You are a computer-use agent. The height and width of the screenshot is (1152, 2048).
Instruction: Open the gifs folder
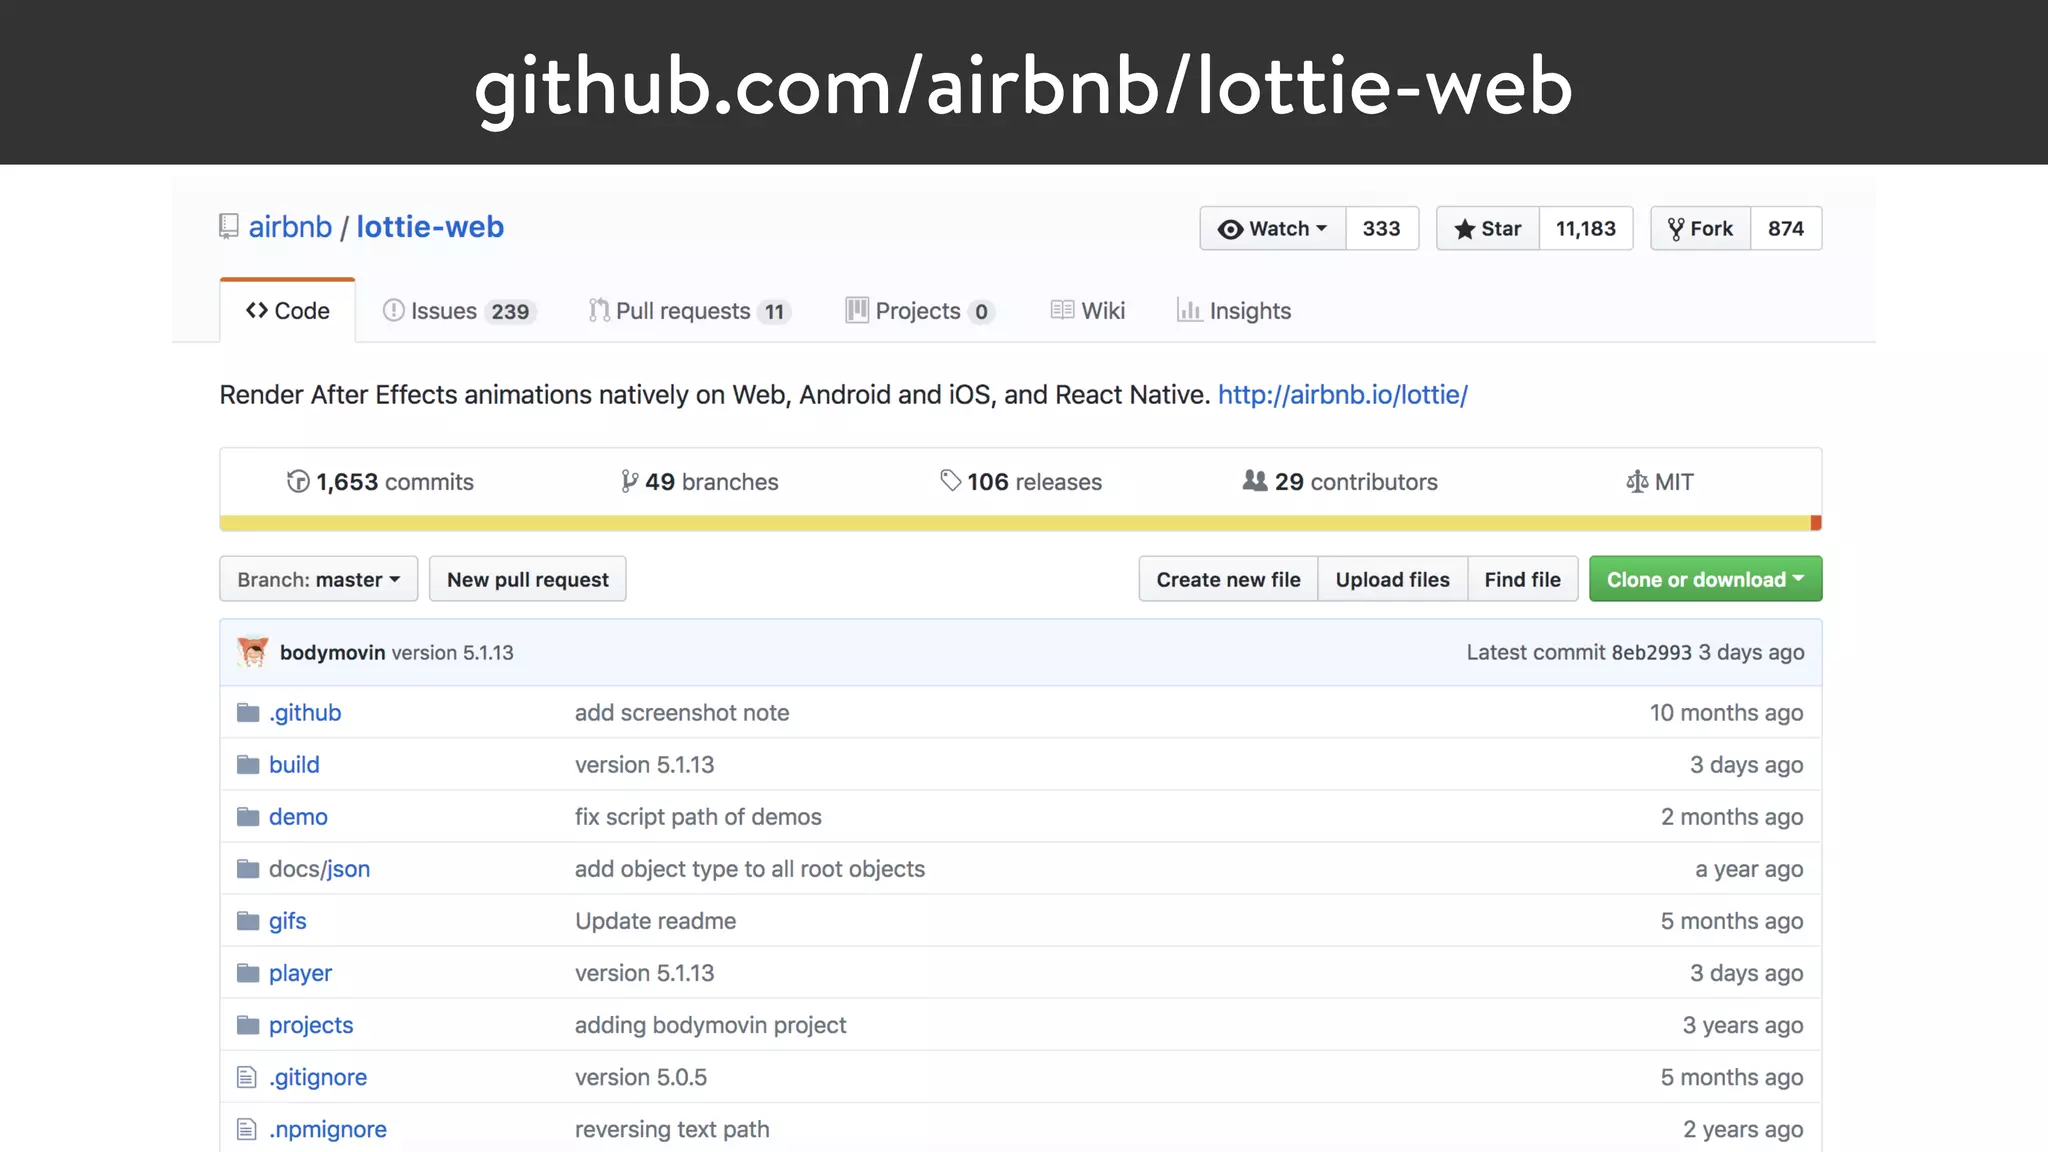pos(288,921)
